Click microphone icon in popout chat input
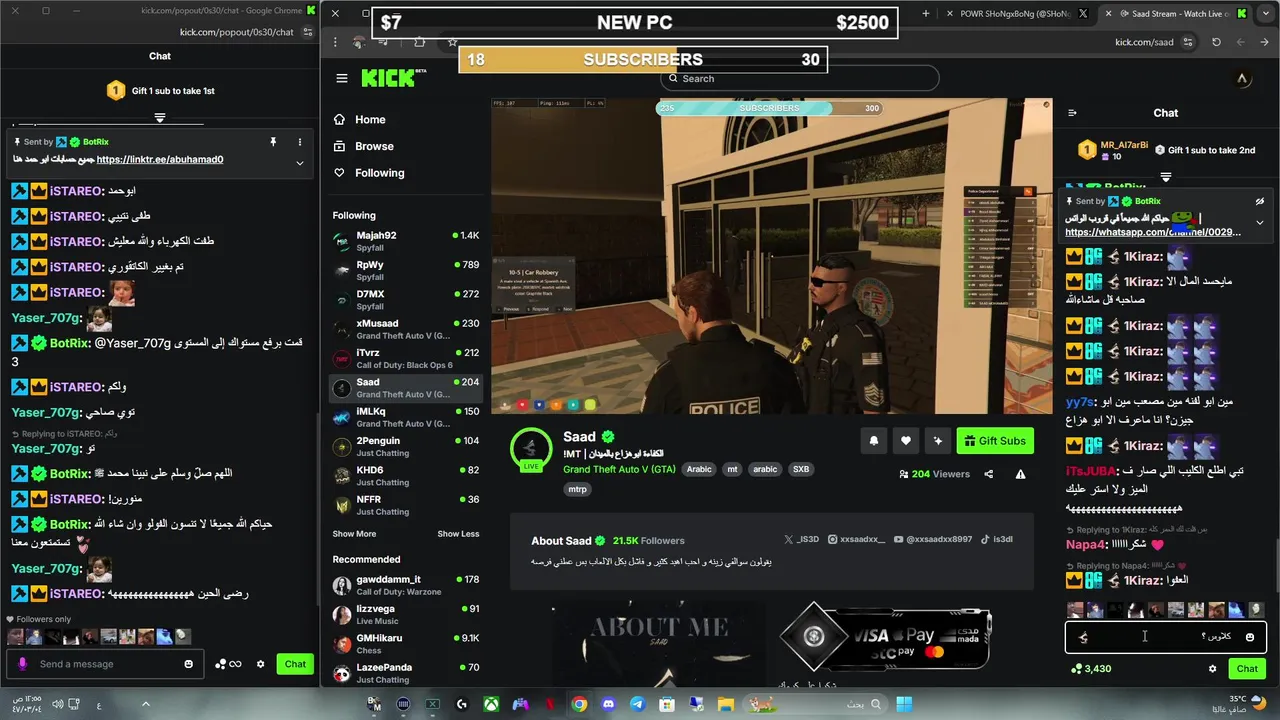This screenshot has height=720, width=1280. tap(23, 664)
